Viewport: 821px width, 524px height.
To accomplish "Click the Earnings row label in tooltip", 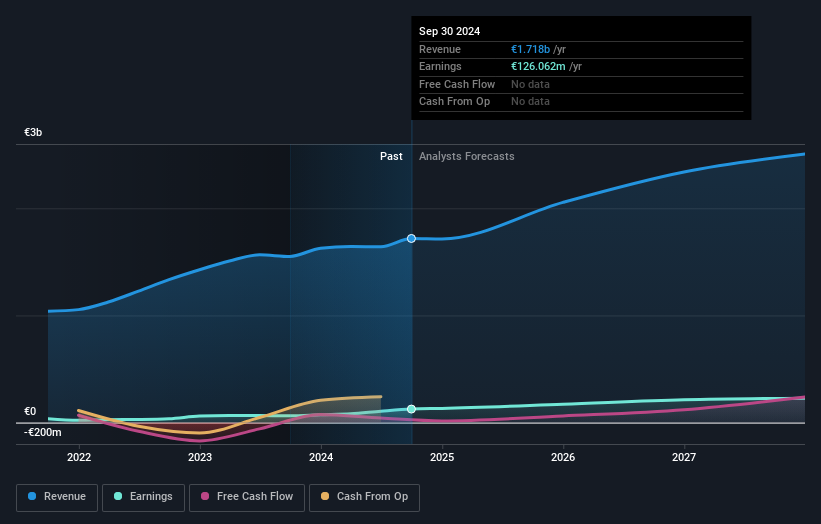I will pos(440,66).
